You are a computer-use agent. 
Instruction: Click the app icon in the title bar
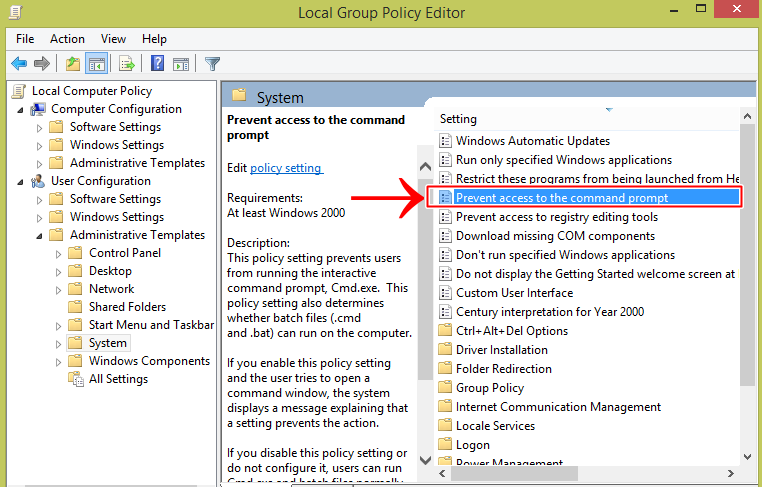(16, 12)
